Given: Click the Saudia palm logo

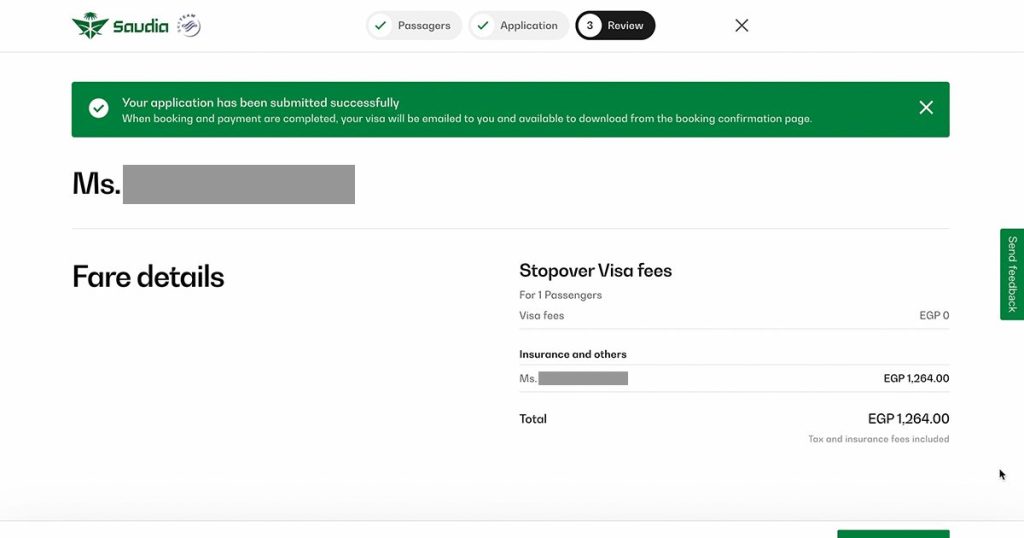Looking at the screenshot, I should click(90, 26).
